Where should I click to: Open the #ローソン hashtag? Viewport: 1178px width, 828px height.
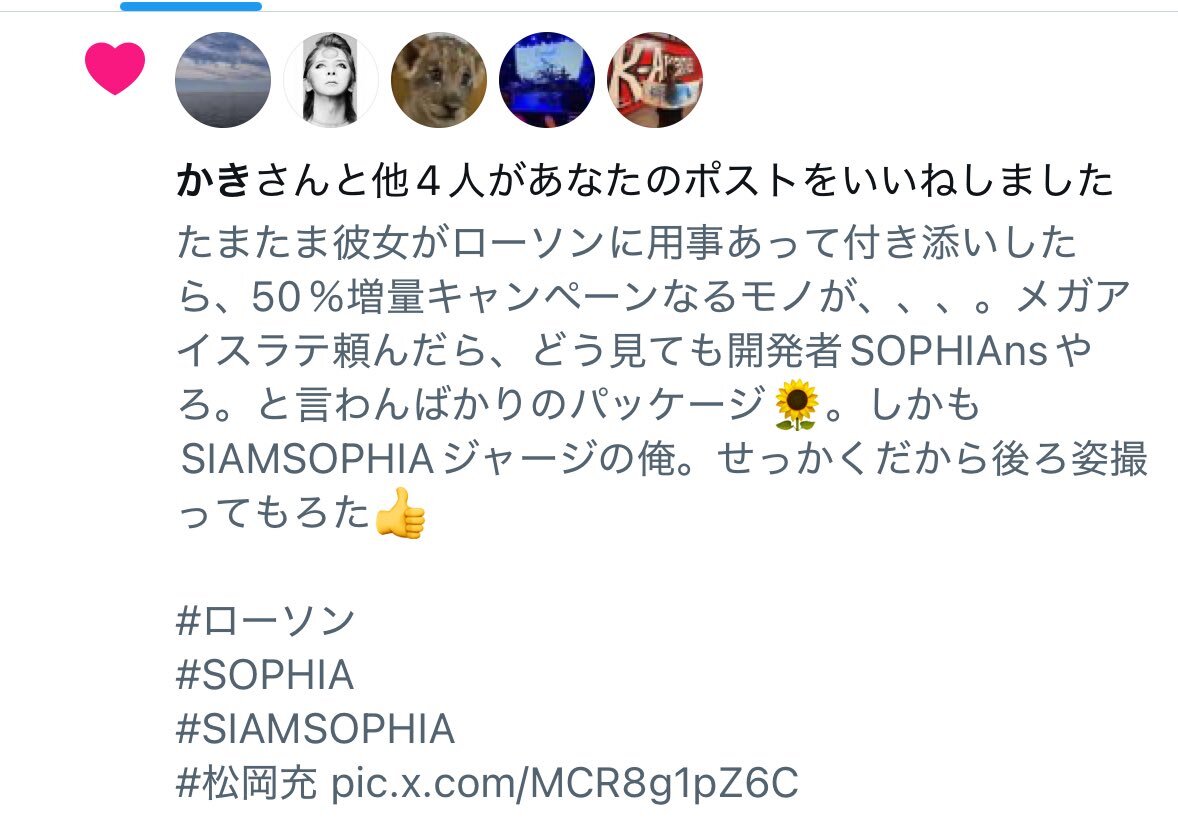click(265, 621)
